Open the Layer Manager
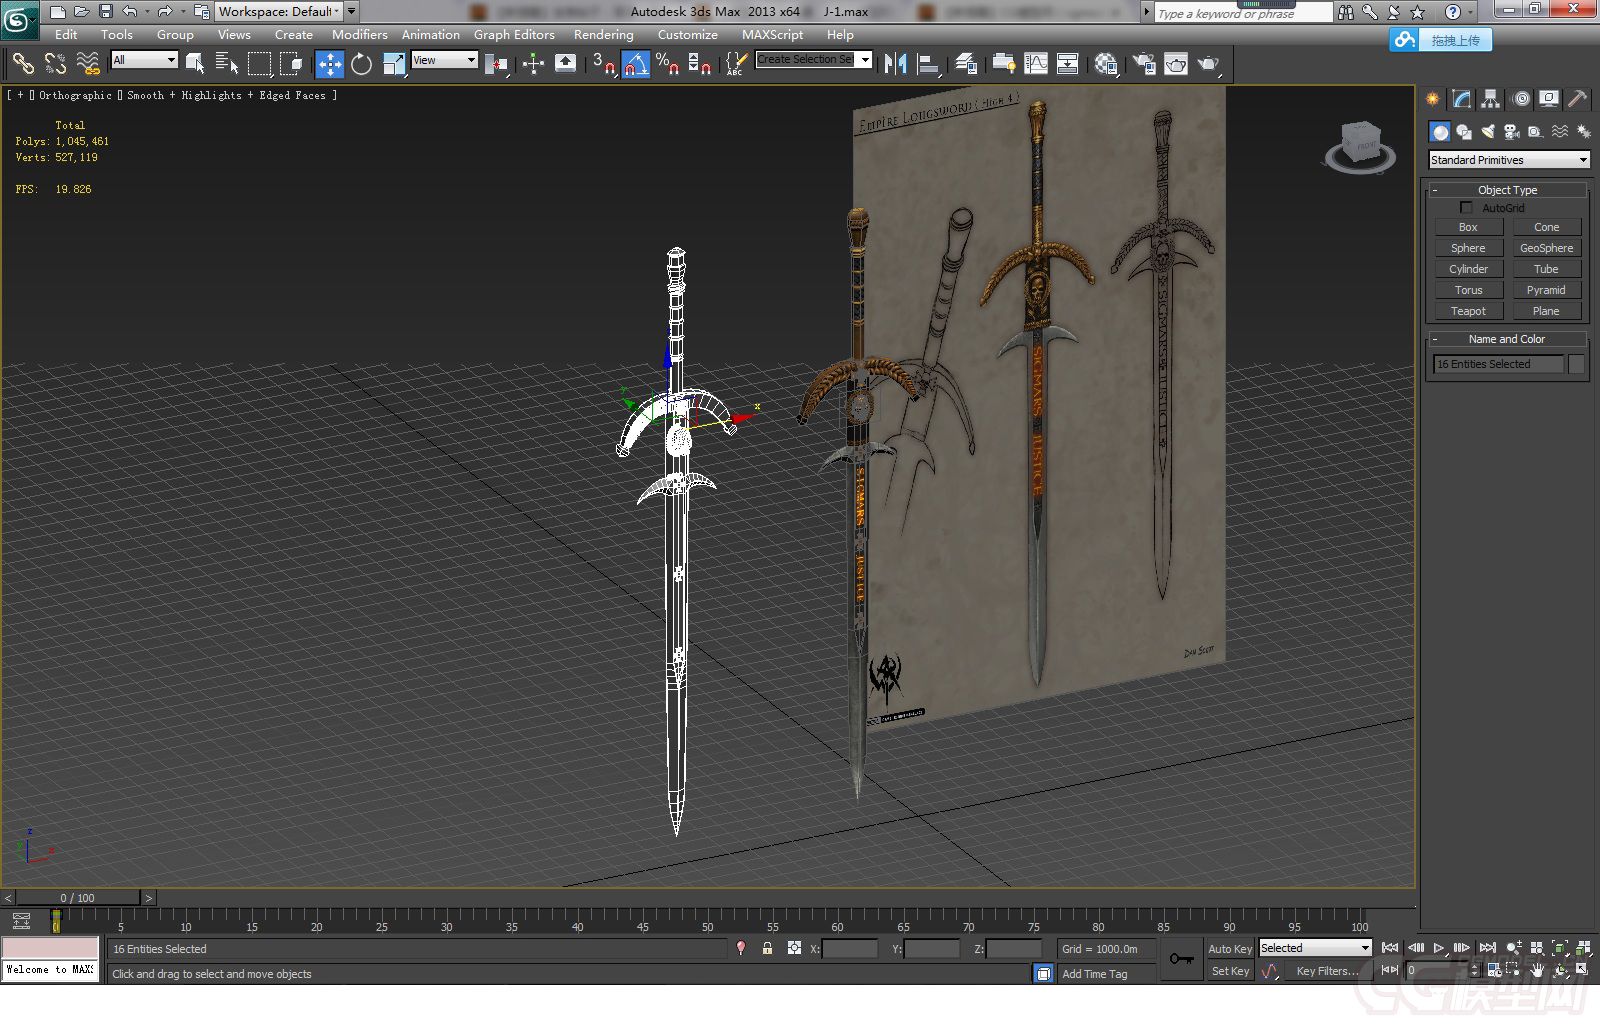The height and width of the screenshot is (1024, 1600). tap(966, 64)
